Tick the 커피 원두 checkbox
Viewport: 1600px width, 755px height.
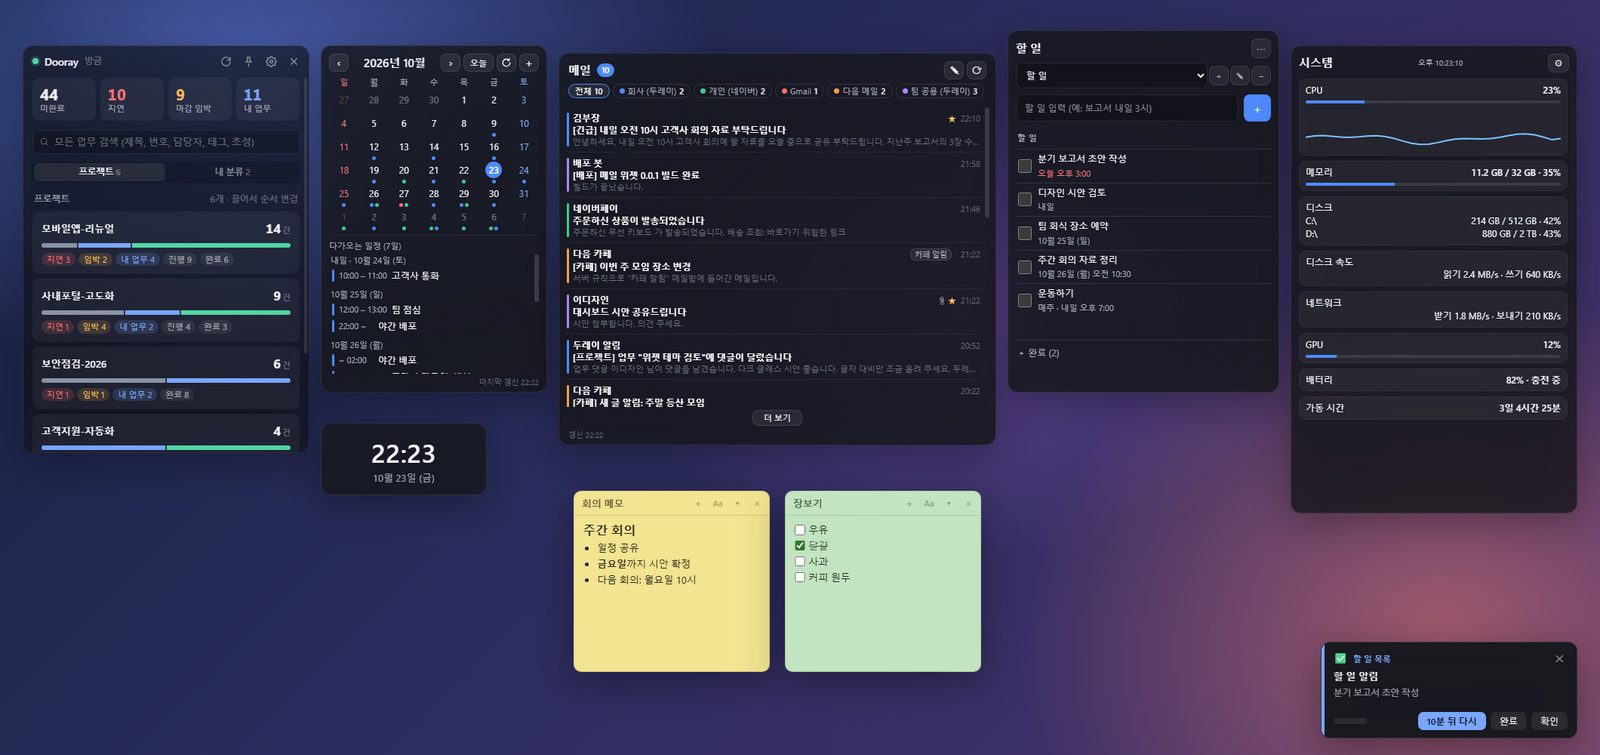800,577
